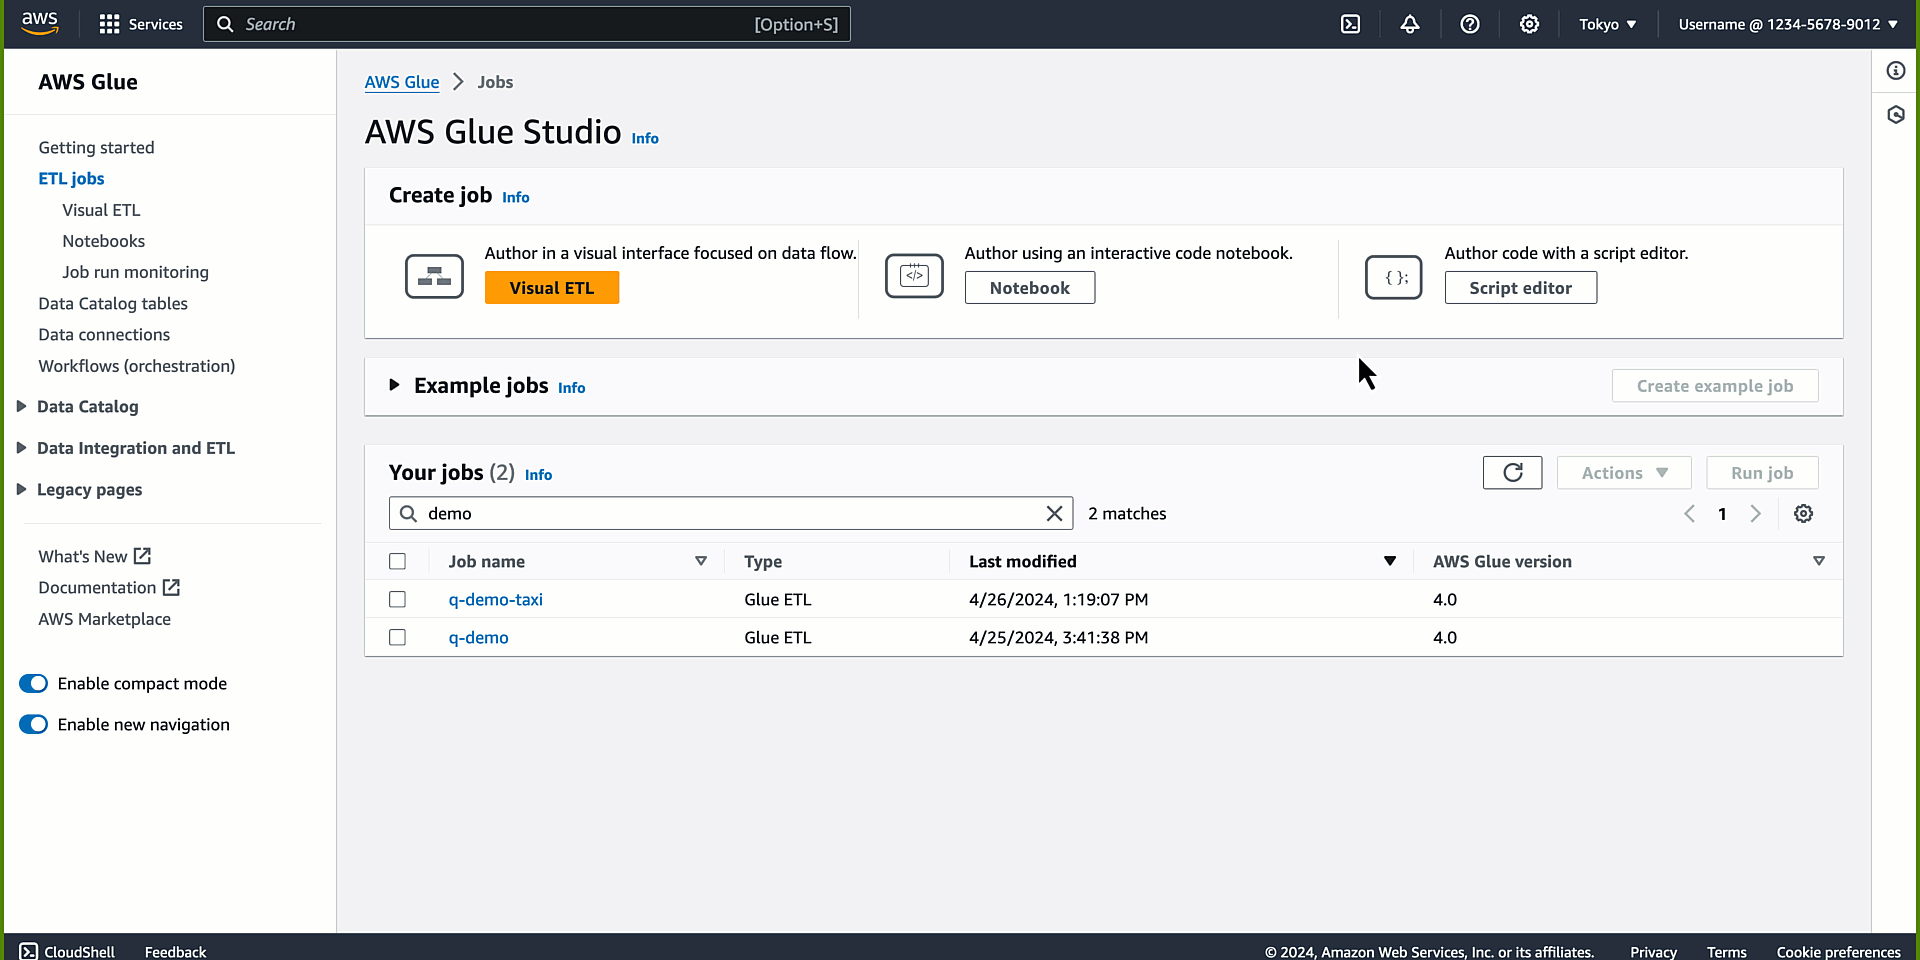This screenshot has height=960, width=1920.
Task: Turn off new navigation
Action: pyautogui.click(x=33, y=724)
